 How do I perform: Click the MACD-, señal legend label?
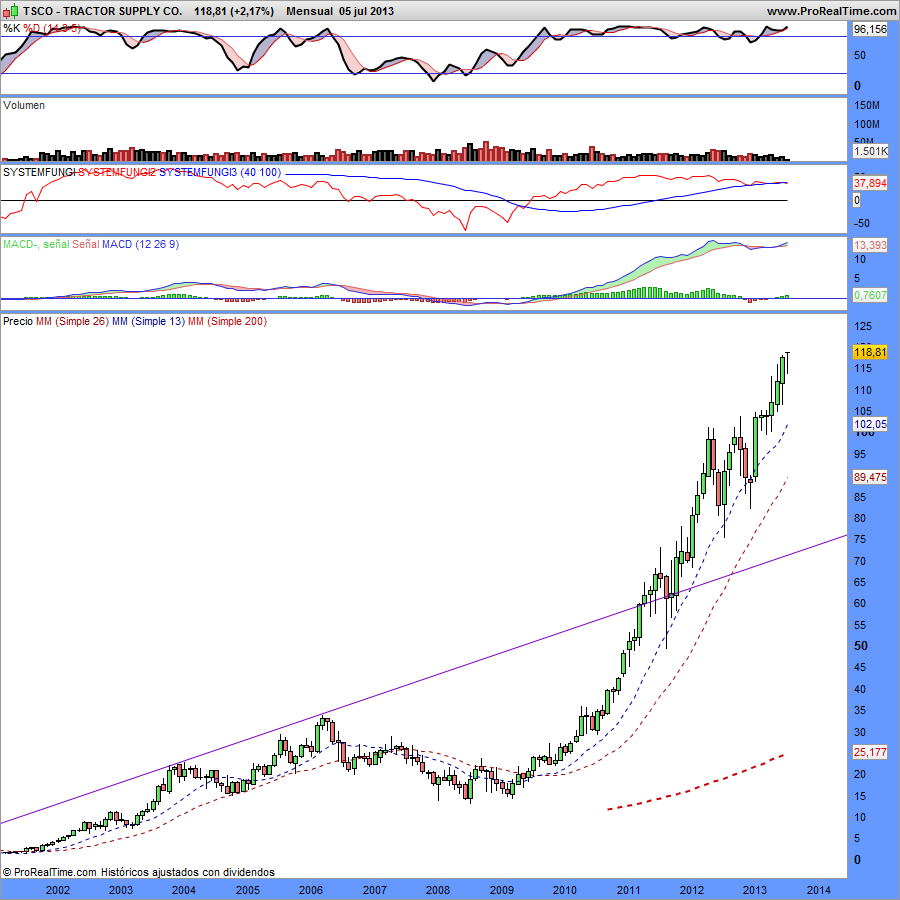[x=36, y=244]
